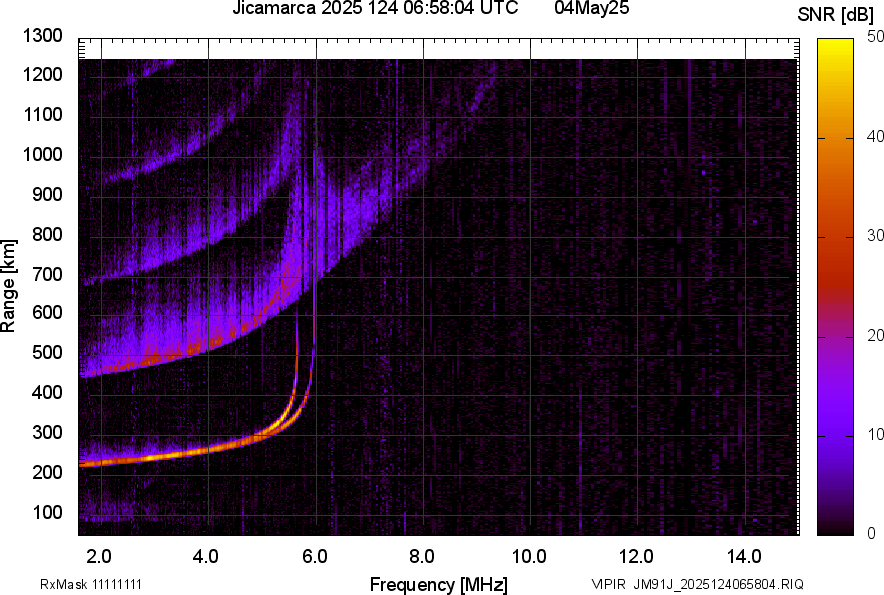Click range axis tick 700

[47, 274]
